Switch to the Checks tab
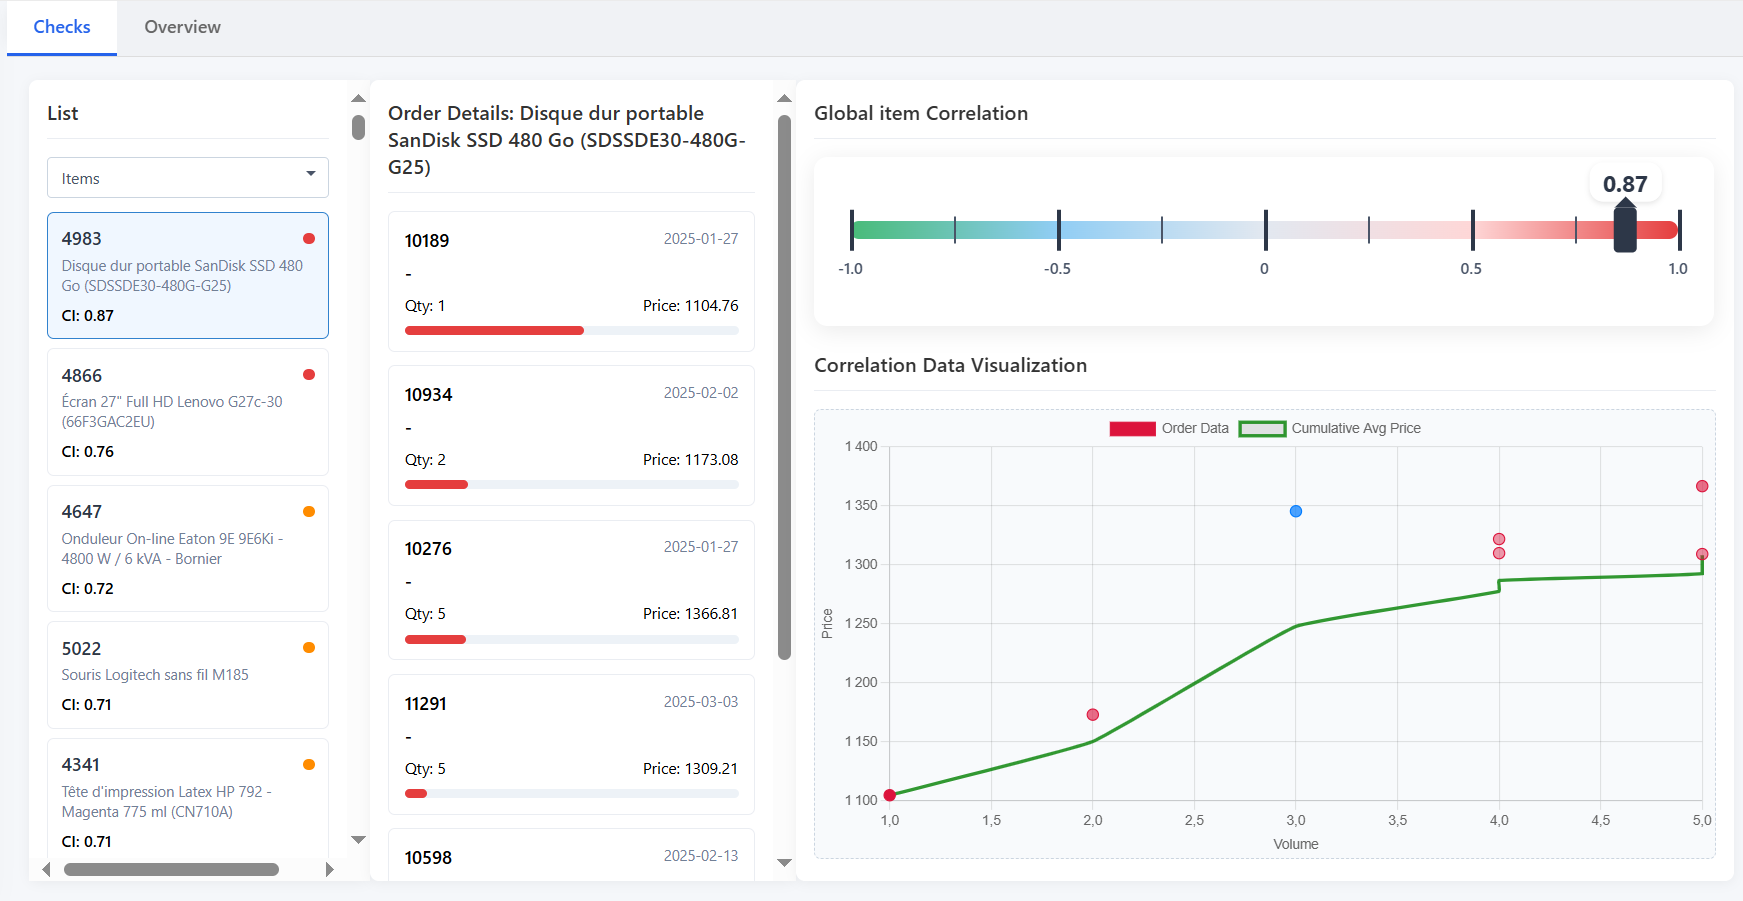This screenshot has width=1743, height=901. (x=62, y=27)
